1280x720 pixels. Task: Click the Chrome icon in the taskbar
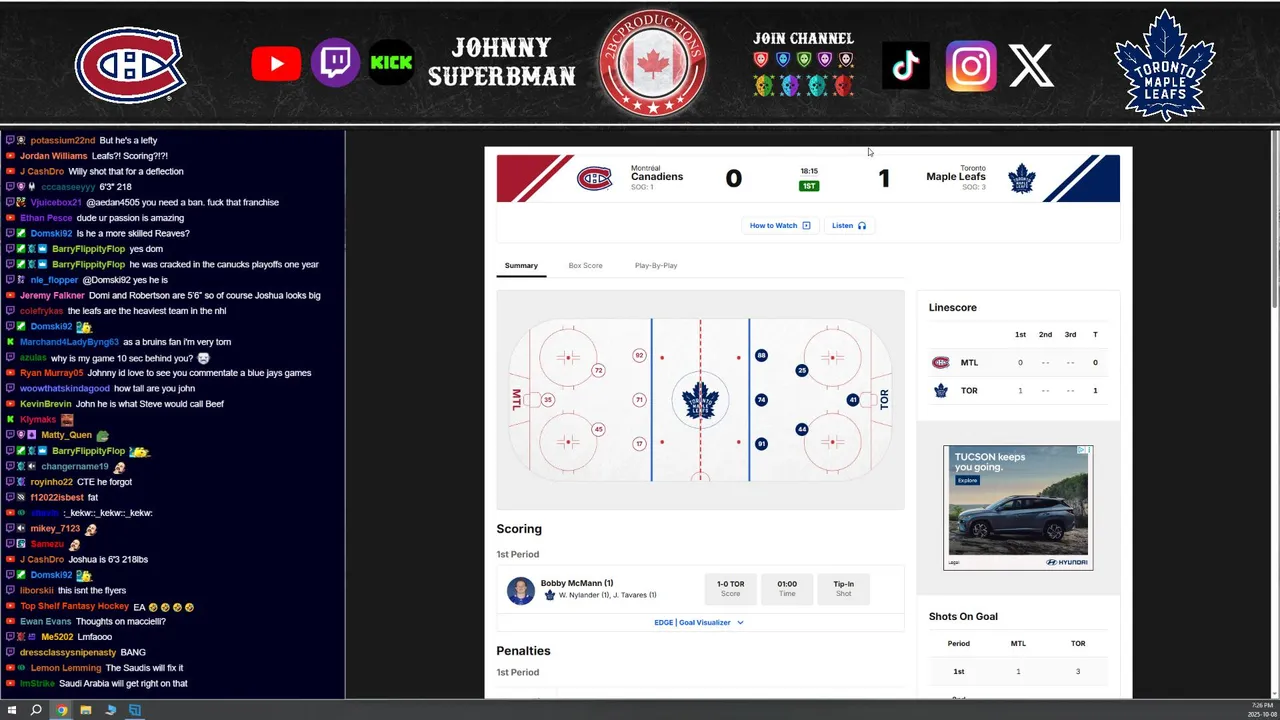[x=61, y=710]
